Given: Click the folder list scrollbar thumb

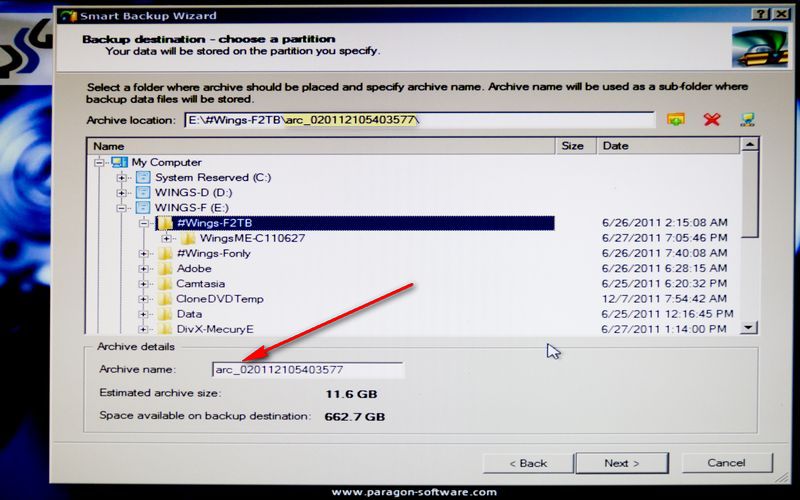Looking at the screenshot, I should [x=749, y=195].
